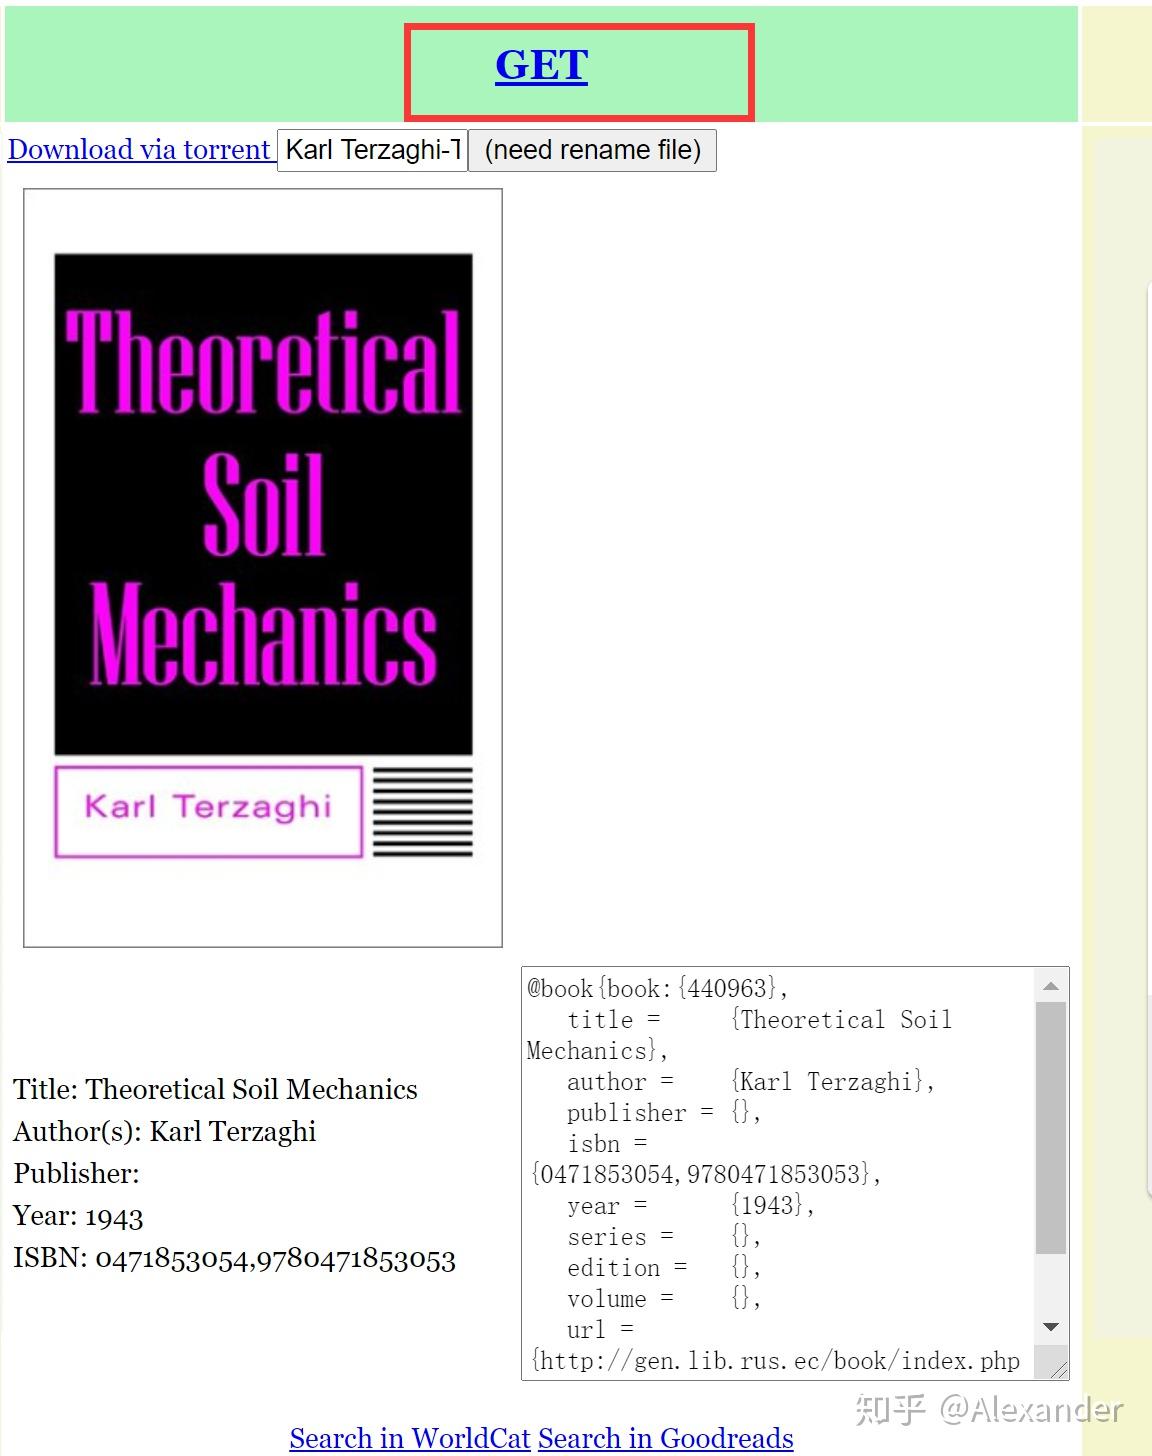Click the Year: 1943 text
Viewport: 1152px width, 1456px height.
click(78, 1216)
